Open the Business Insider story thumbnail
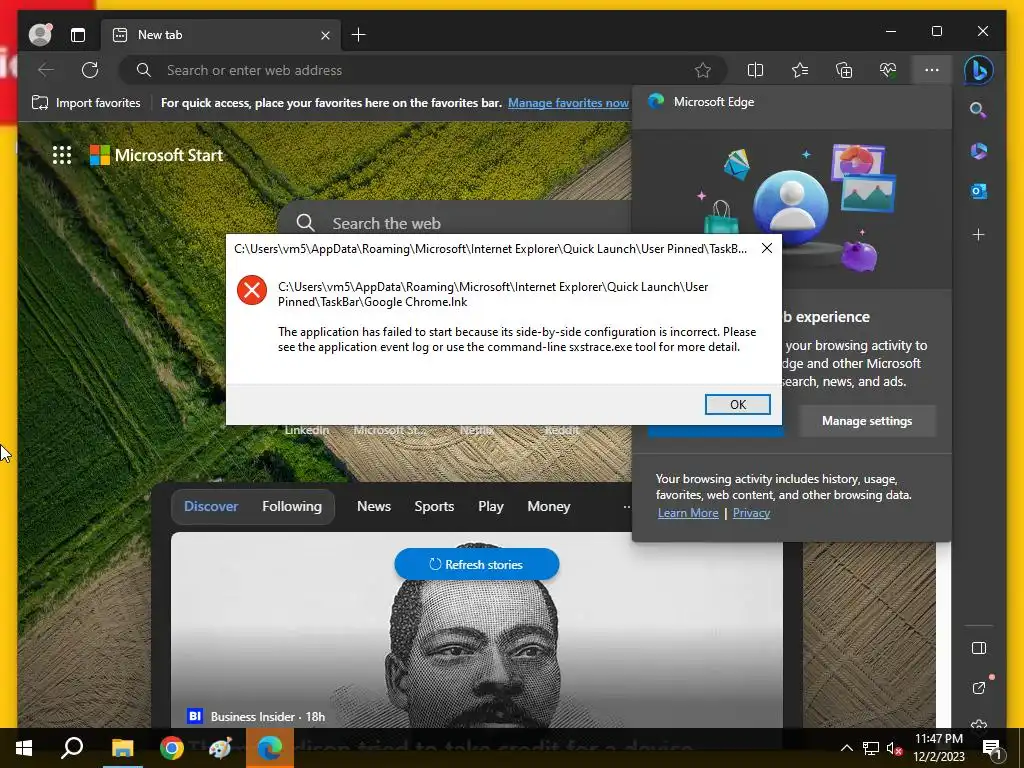Image resolution: width=1024 pixels, height=768 pixels. pyautogui.click(x=477, y=630)
